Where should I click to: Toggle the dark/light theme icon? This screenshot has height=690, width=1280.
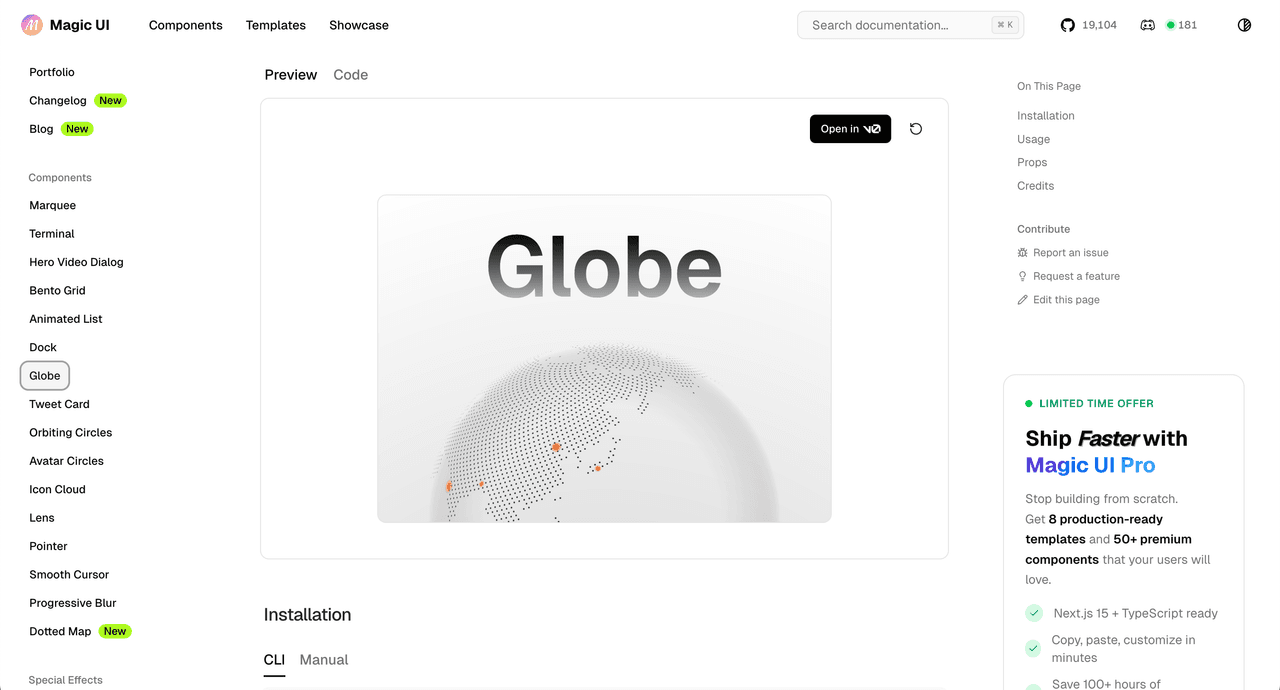coord(1244,25)
